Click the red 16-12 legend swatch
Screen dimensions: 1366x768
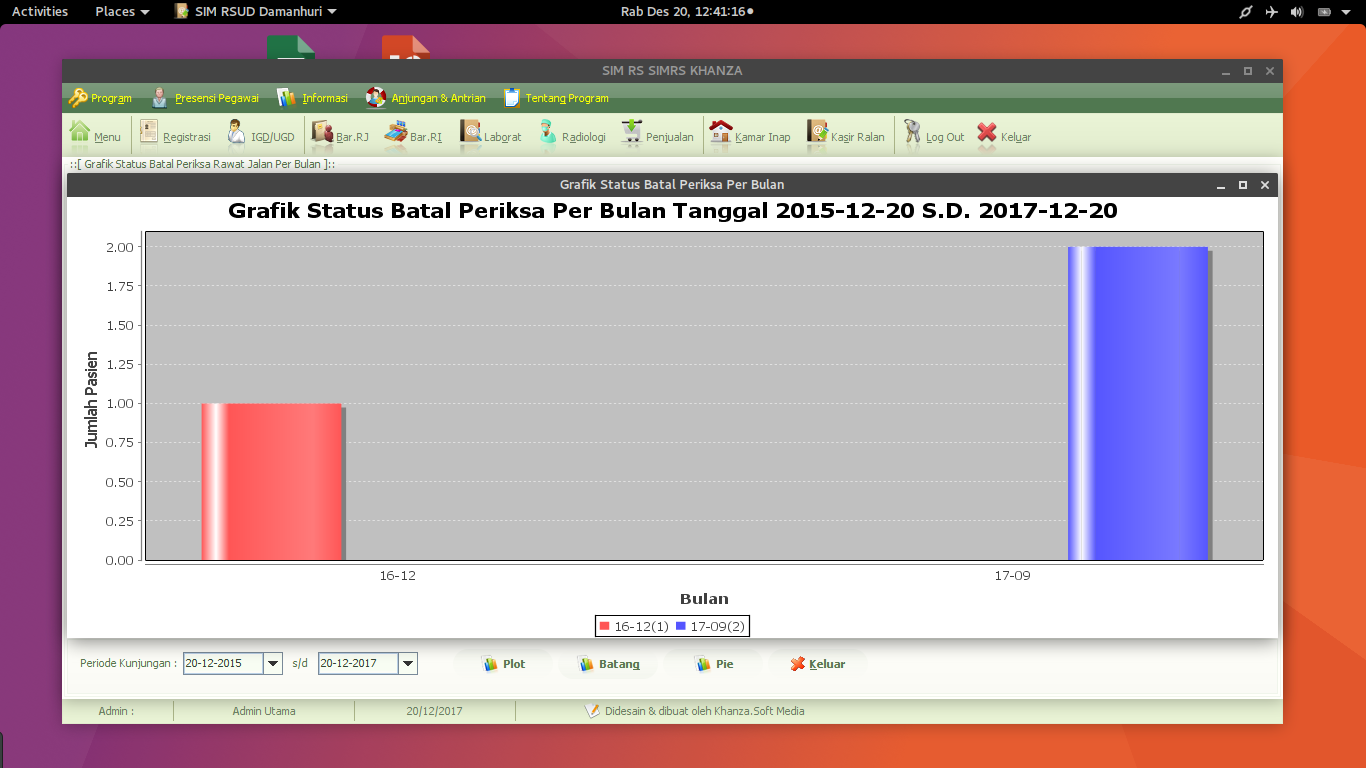click(604, 626)
